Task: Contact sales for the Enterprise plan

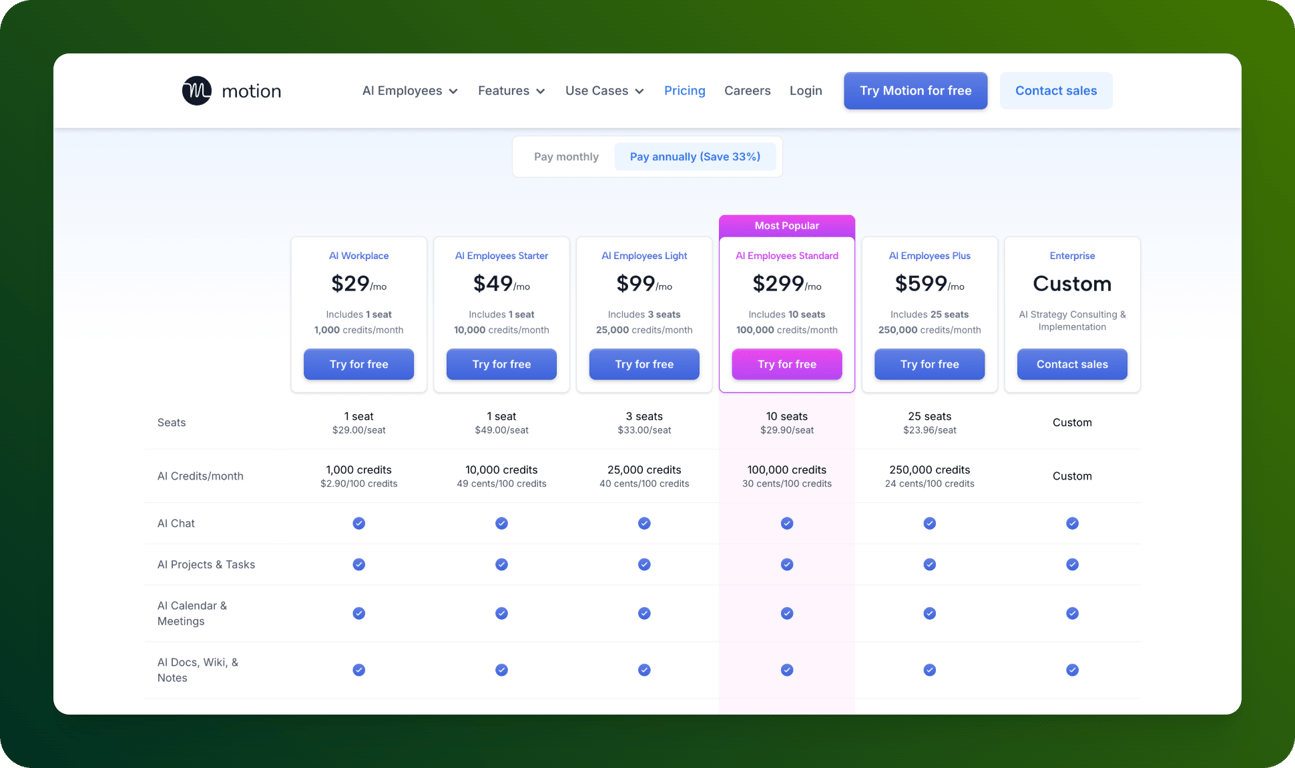Action: point(1072,364)
